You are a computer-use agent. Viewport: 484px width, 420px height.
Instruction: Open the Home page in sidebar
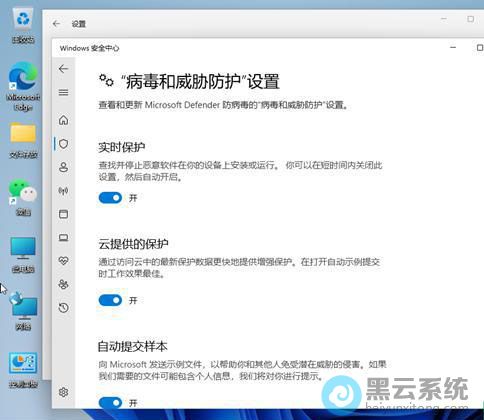pos(63,120)
